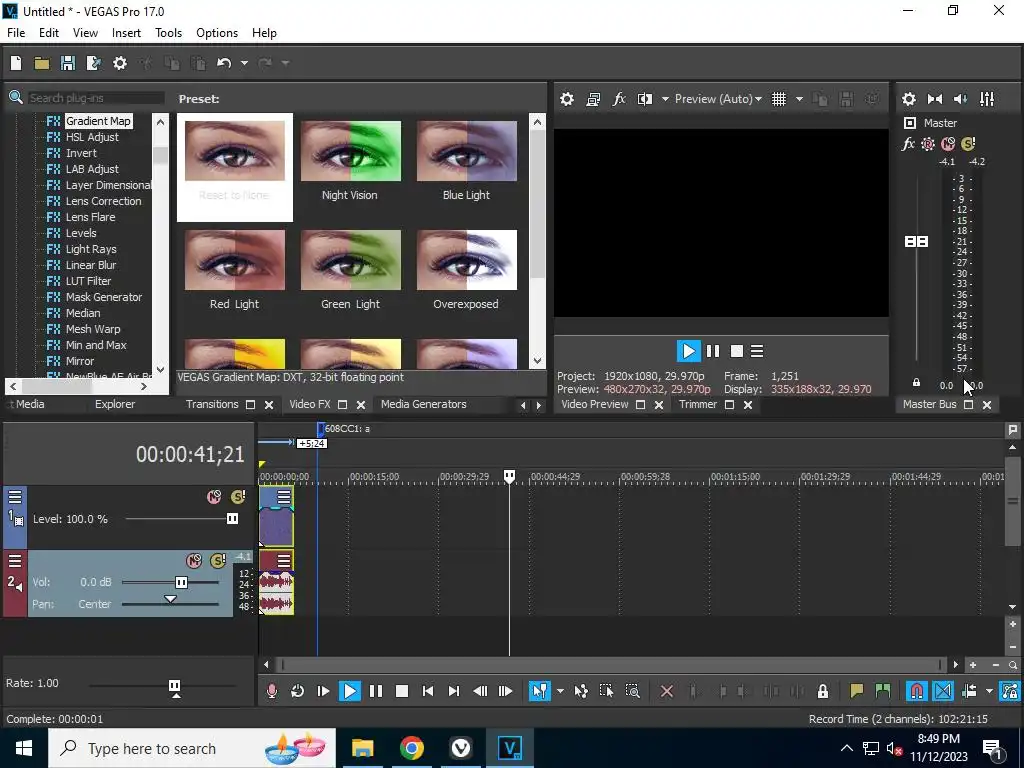Solo audio track 2
Image resolution: width=1024 pixels, height=768 pixels.
[218, 560]
